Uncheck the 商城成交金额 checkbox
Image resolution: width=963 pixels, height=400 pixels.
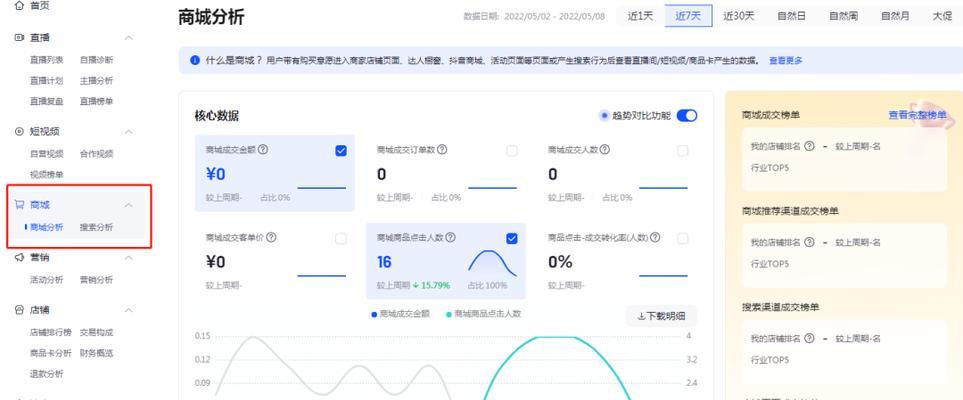click(x=341, y=151)
